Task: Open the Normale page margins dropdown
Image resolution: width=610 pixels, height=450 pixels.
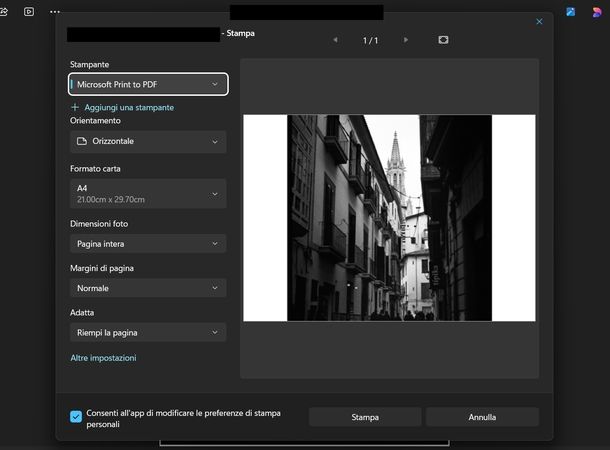Action: (148, 288)
